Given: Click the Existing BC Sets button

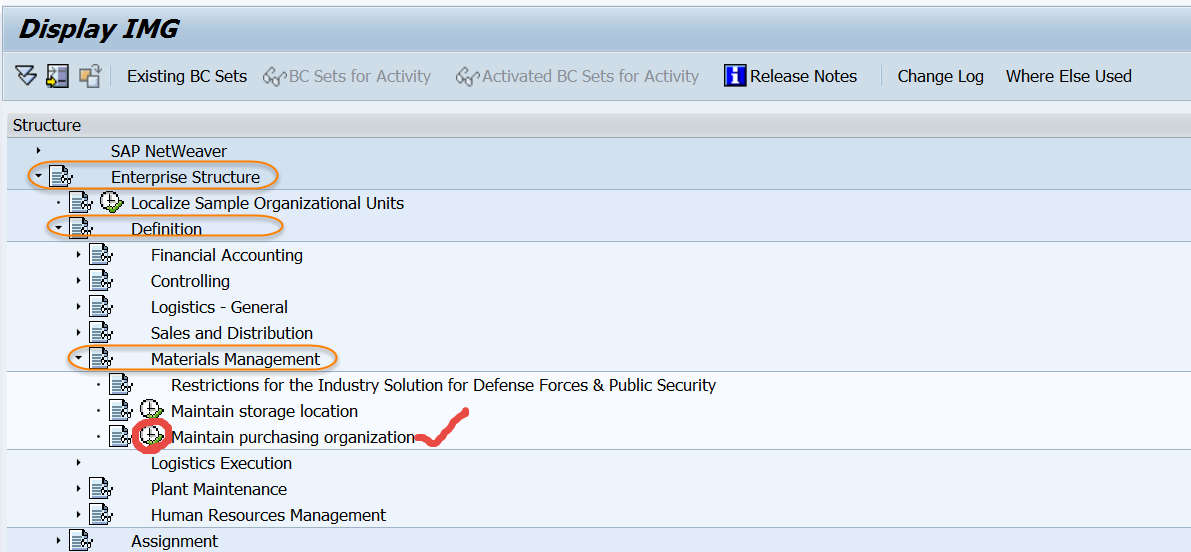Looking at the screenshot, I should pyautogui.click(x=186, y=76).
